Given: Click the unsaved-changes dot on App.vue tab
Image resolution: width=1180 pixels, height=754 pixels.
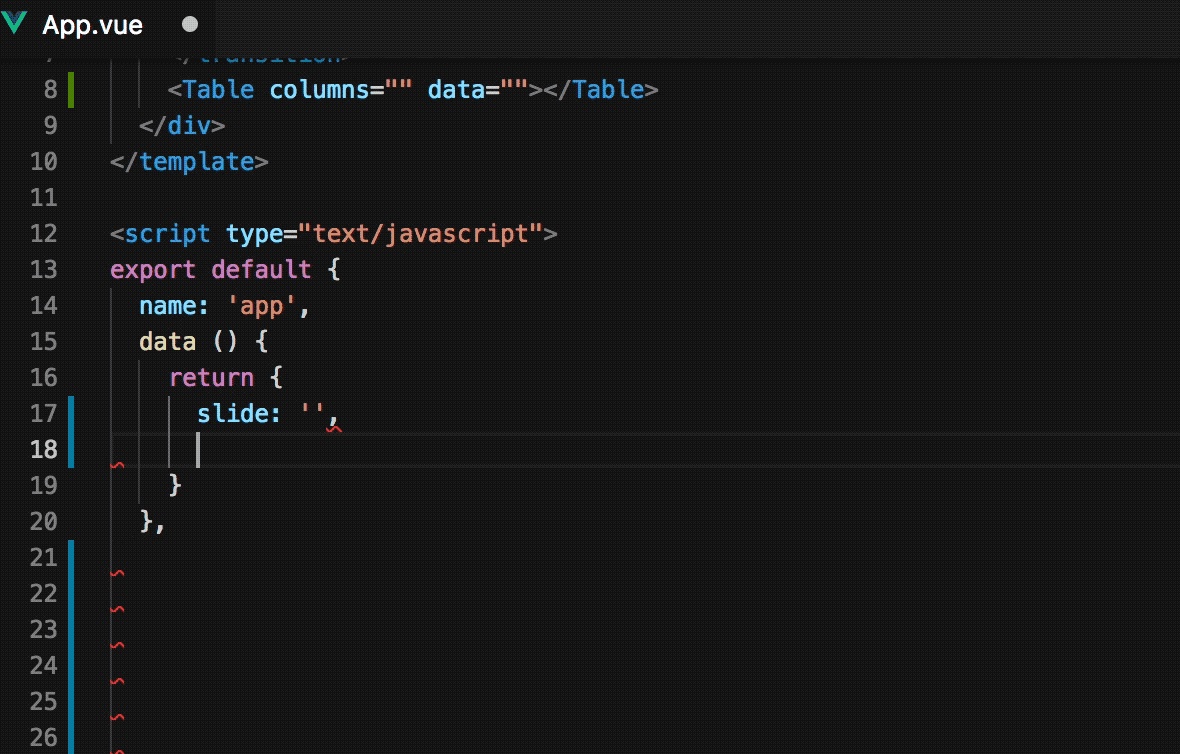Looking at the screenshot, I should tap(191, 25).
